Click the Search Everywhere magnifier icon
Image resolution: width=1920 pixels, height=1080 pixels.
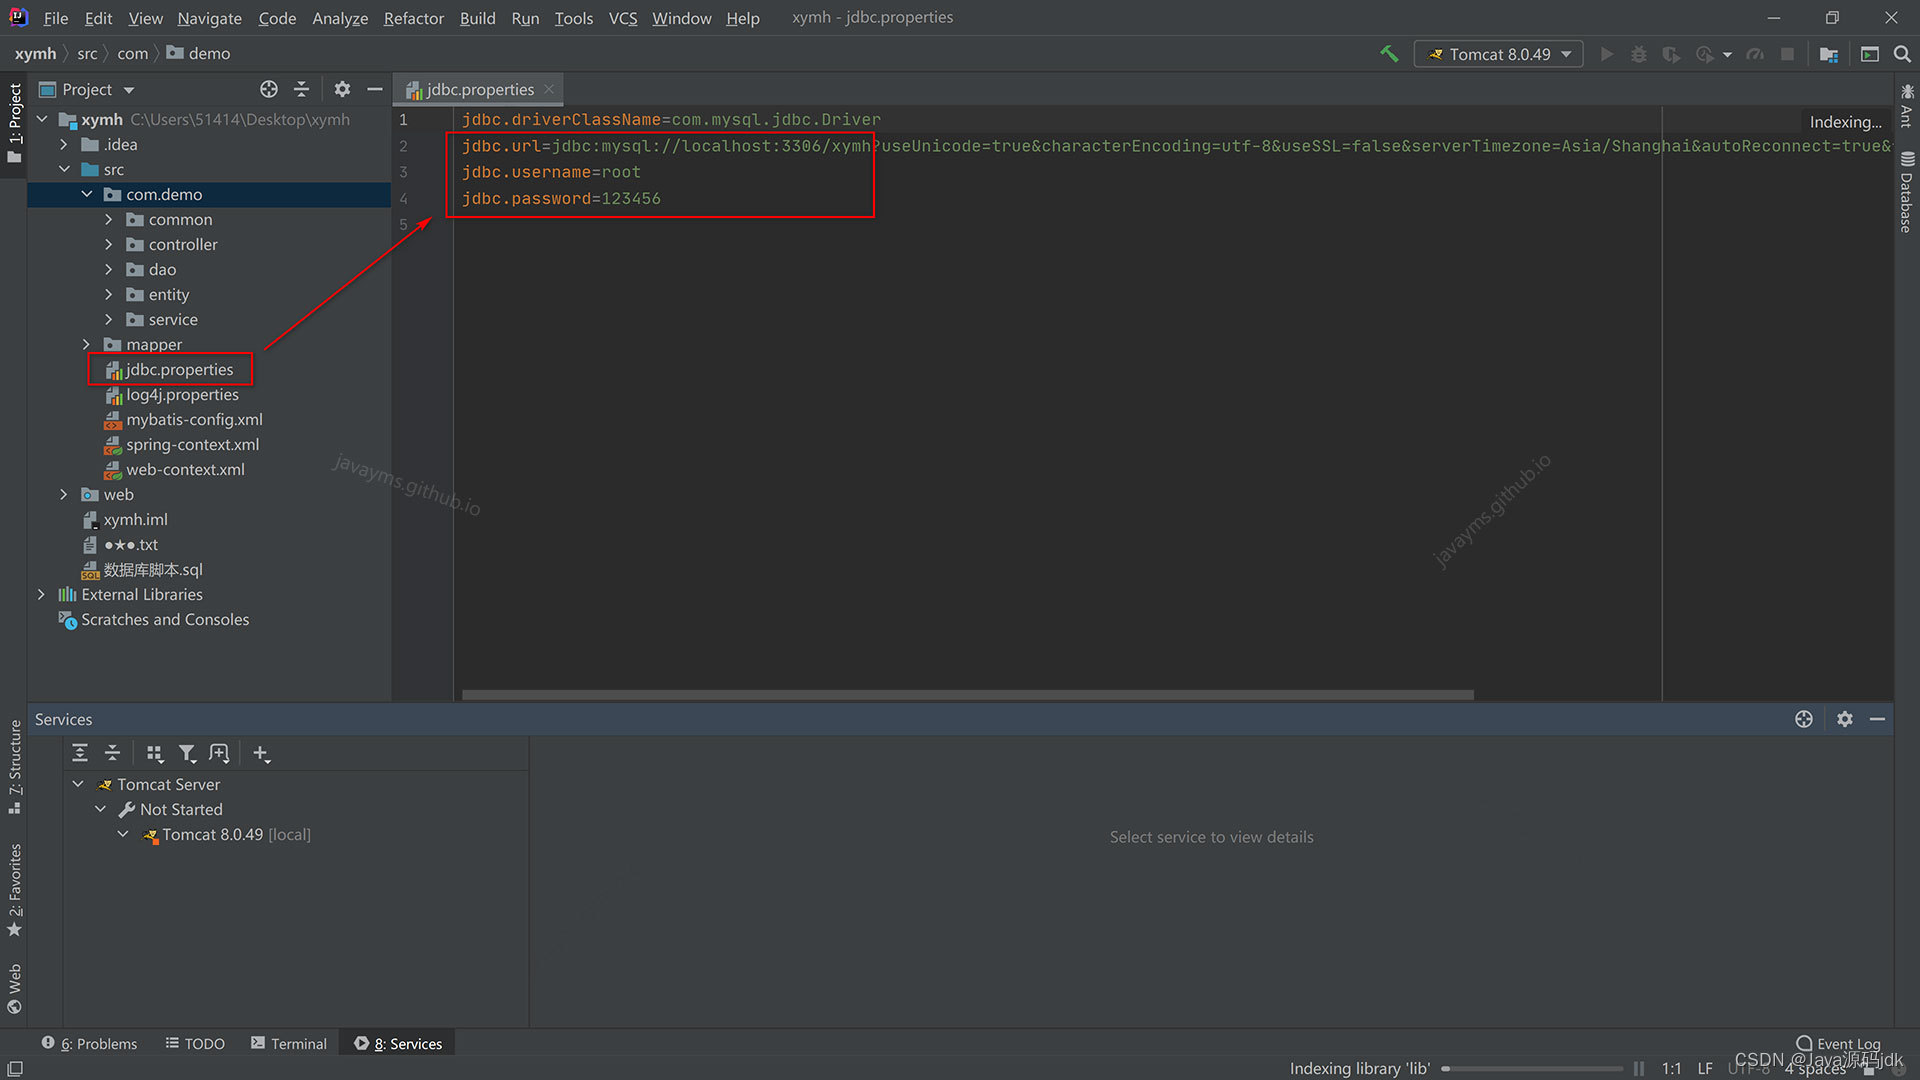(x=1902, y=54)
